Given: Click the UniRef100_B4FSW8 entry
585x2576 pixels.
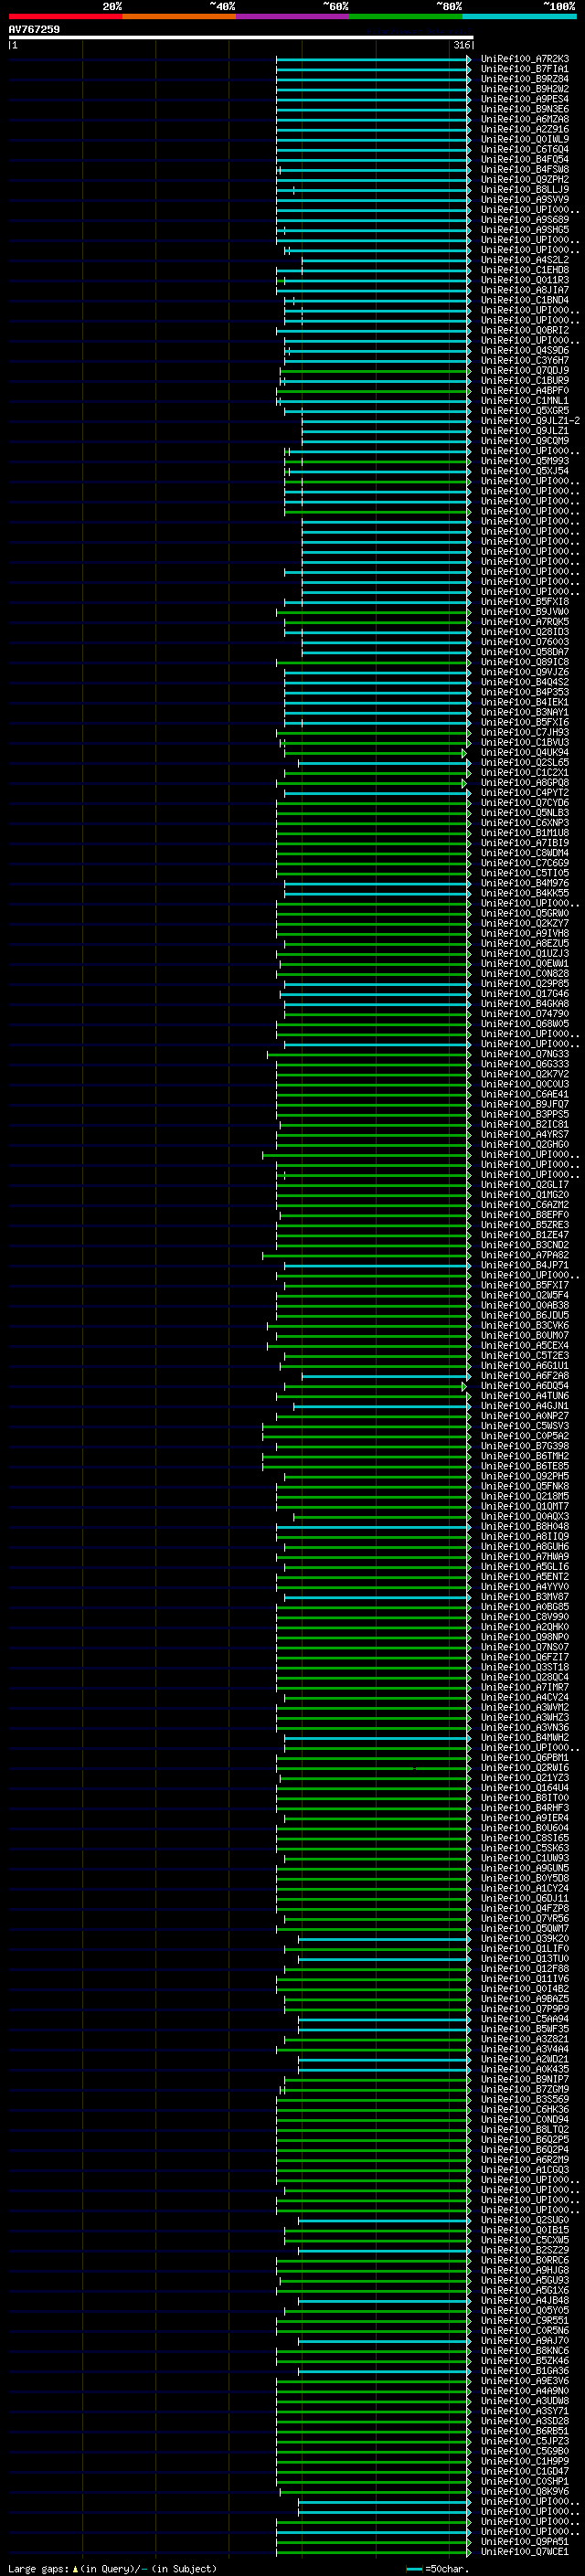Looking at the screenshot, I should [524, 169].
